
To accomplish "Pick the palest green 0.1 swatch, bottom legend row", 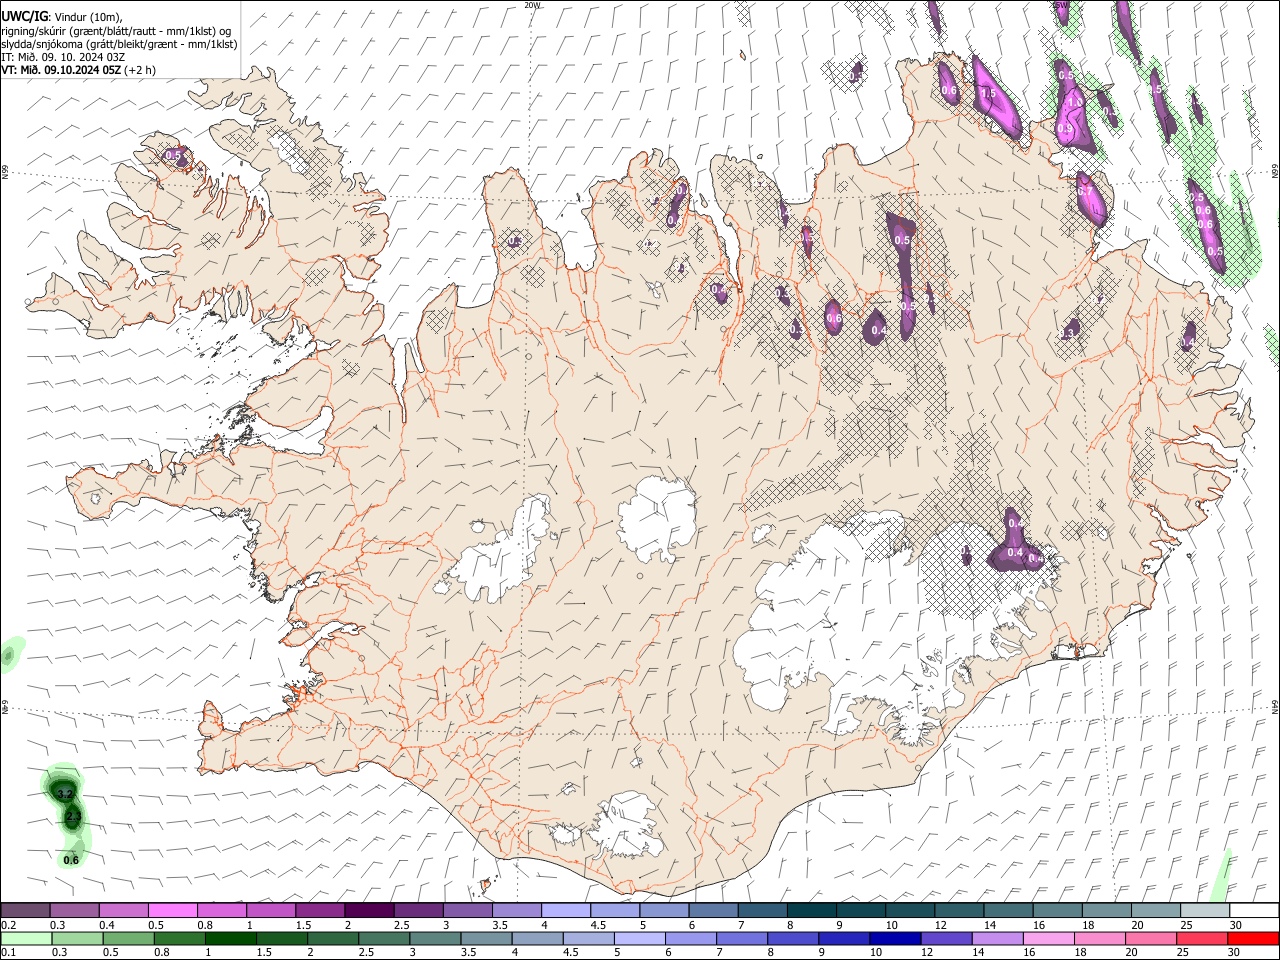I will [x=26, y=938].
